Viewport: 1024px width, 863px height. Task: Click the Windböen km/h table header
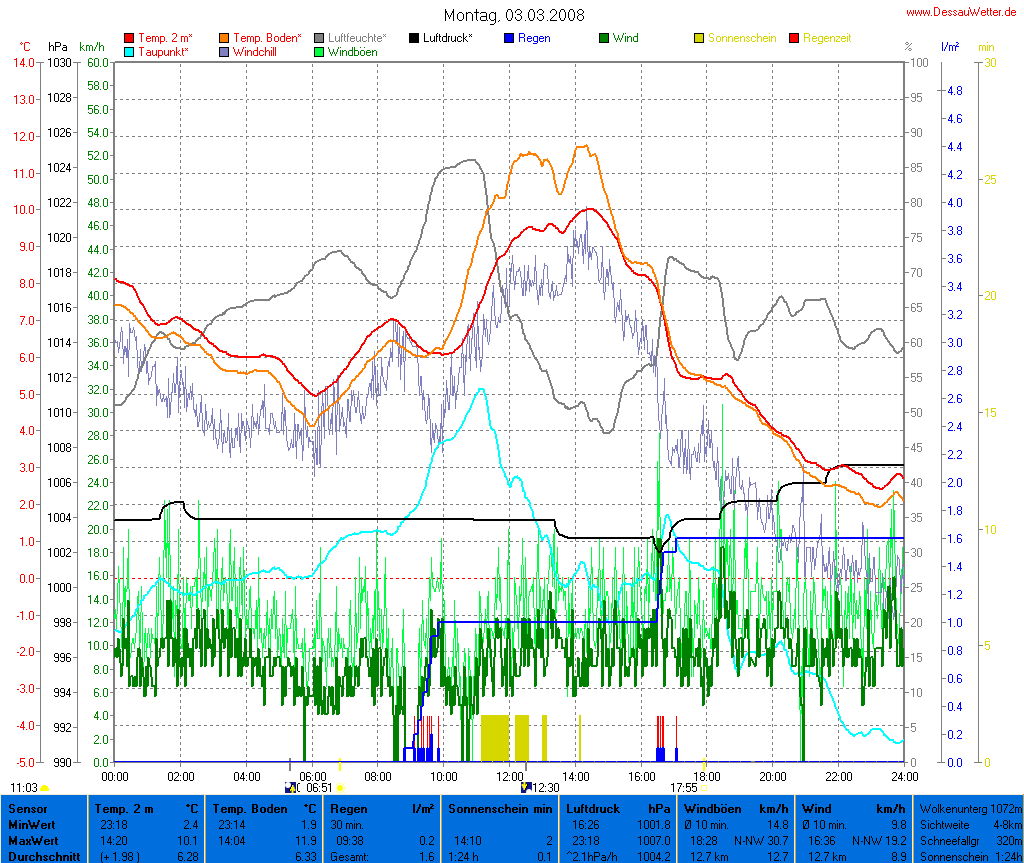pos(734,807)
